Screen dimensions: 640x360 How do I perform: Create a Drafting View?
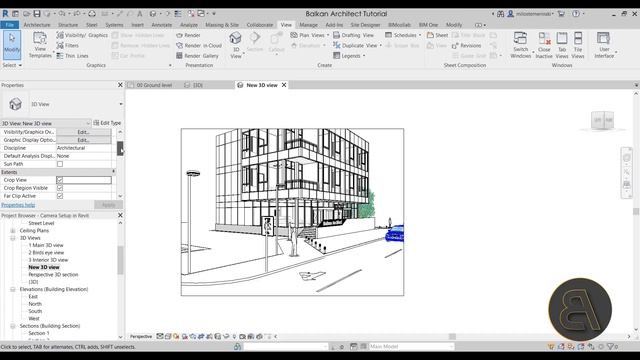[353, 36]
